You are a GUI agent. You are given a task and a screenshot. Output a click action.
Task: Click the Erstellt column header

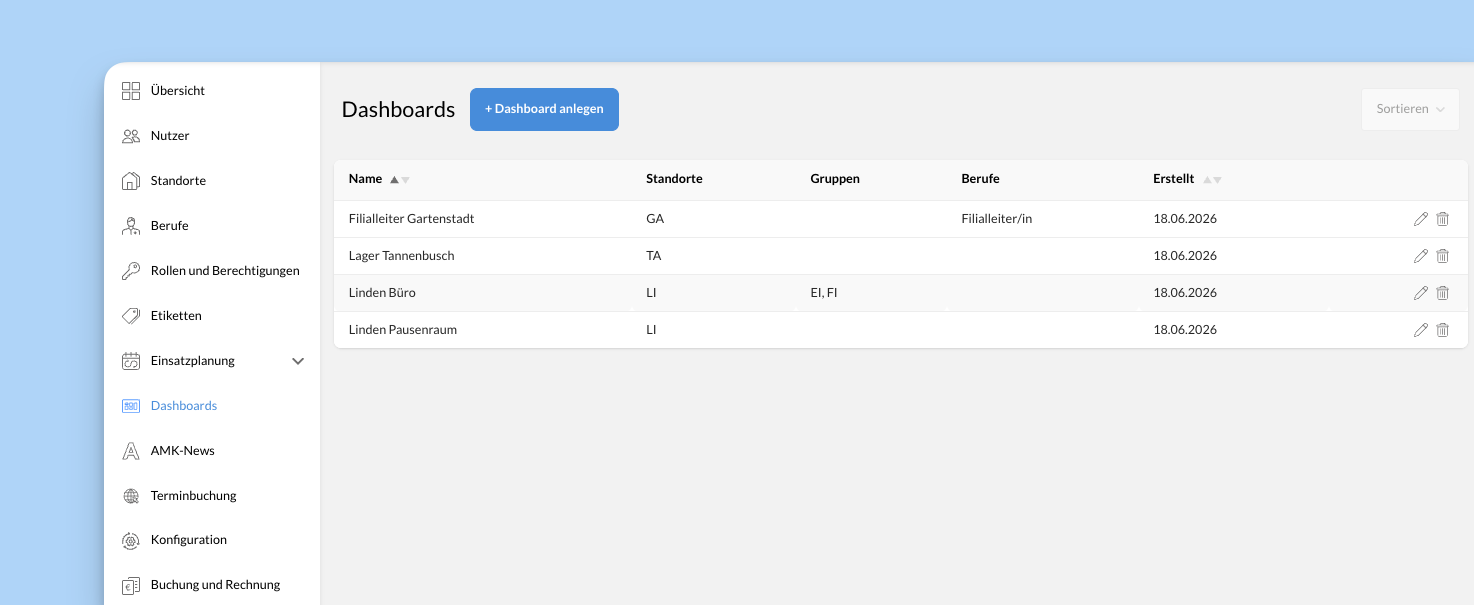click(1173, 179)
